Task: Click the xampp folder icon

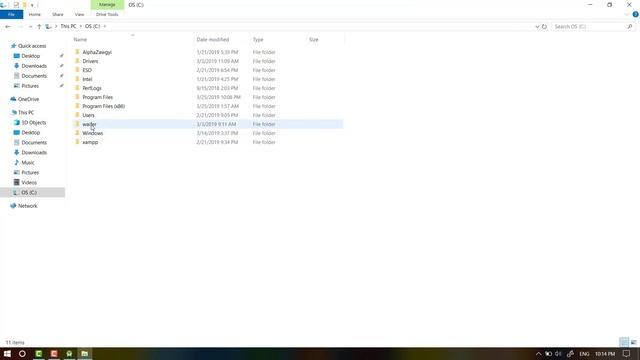Action: pyautogui.click(x=77, y=142)
